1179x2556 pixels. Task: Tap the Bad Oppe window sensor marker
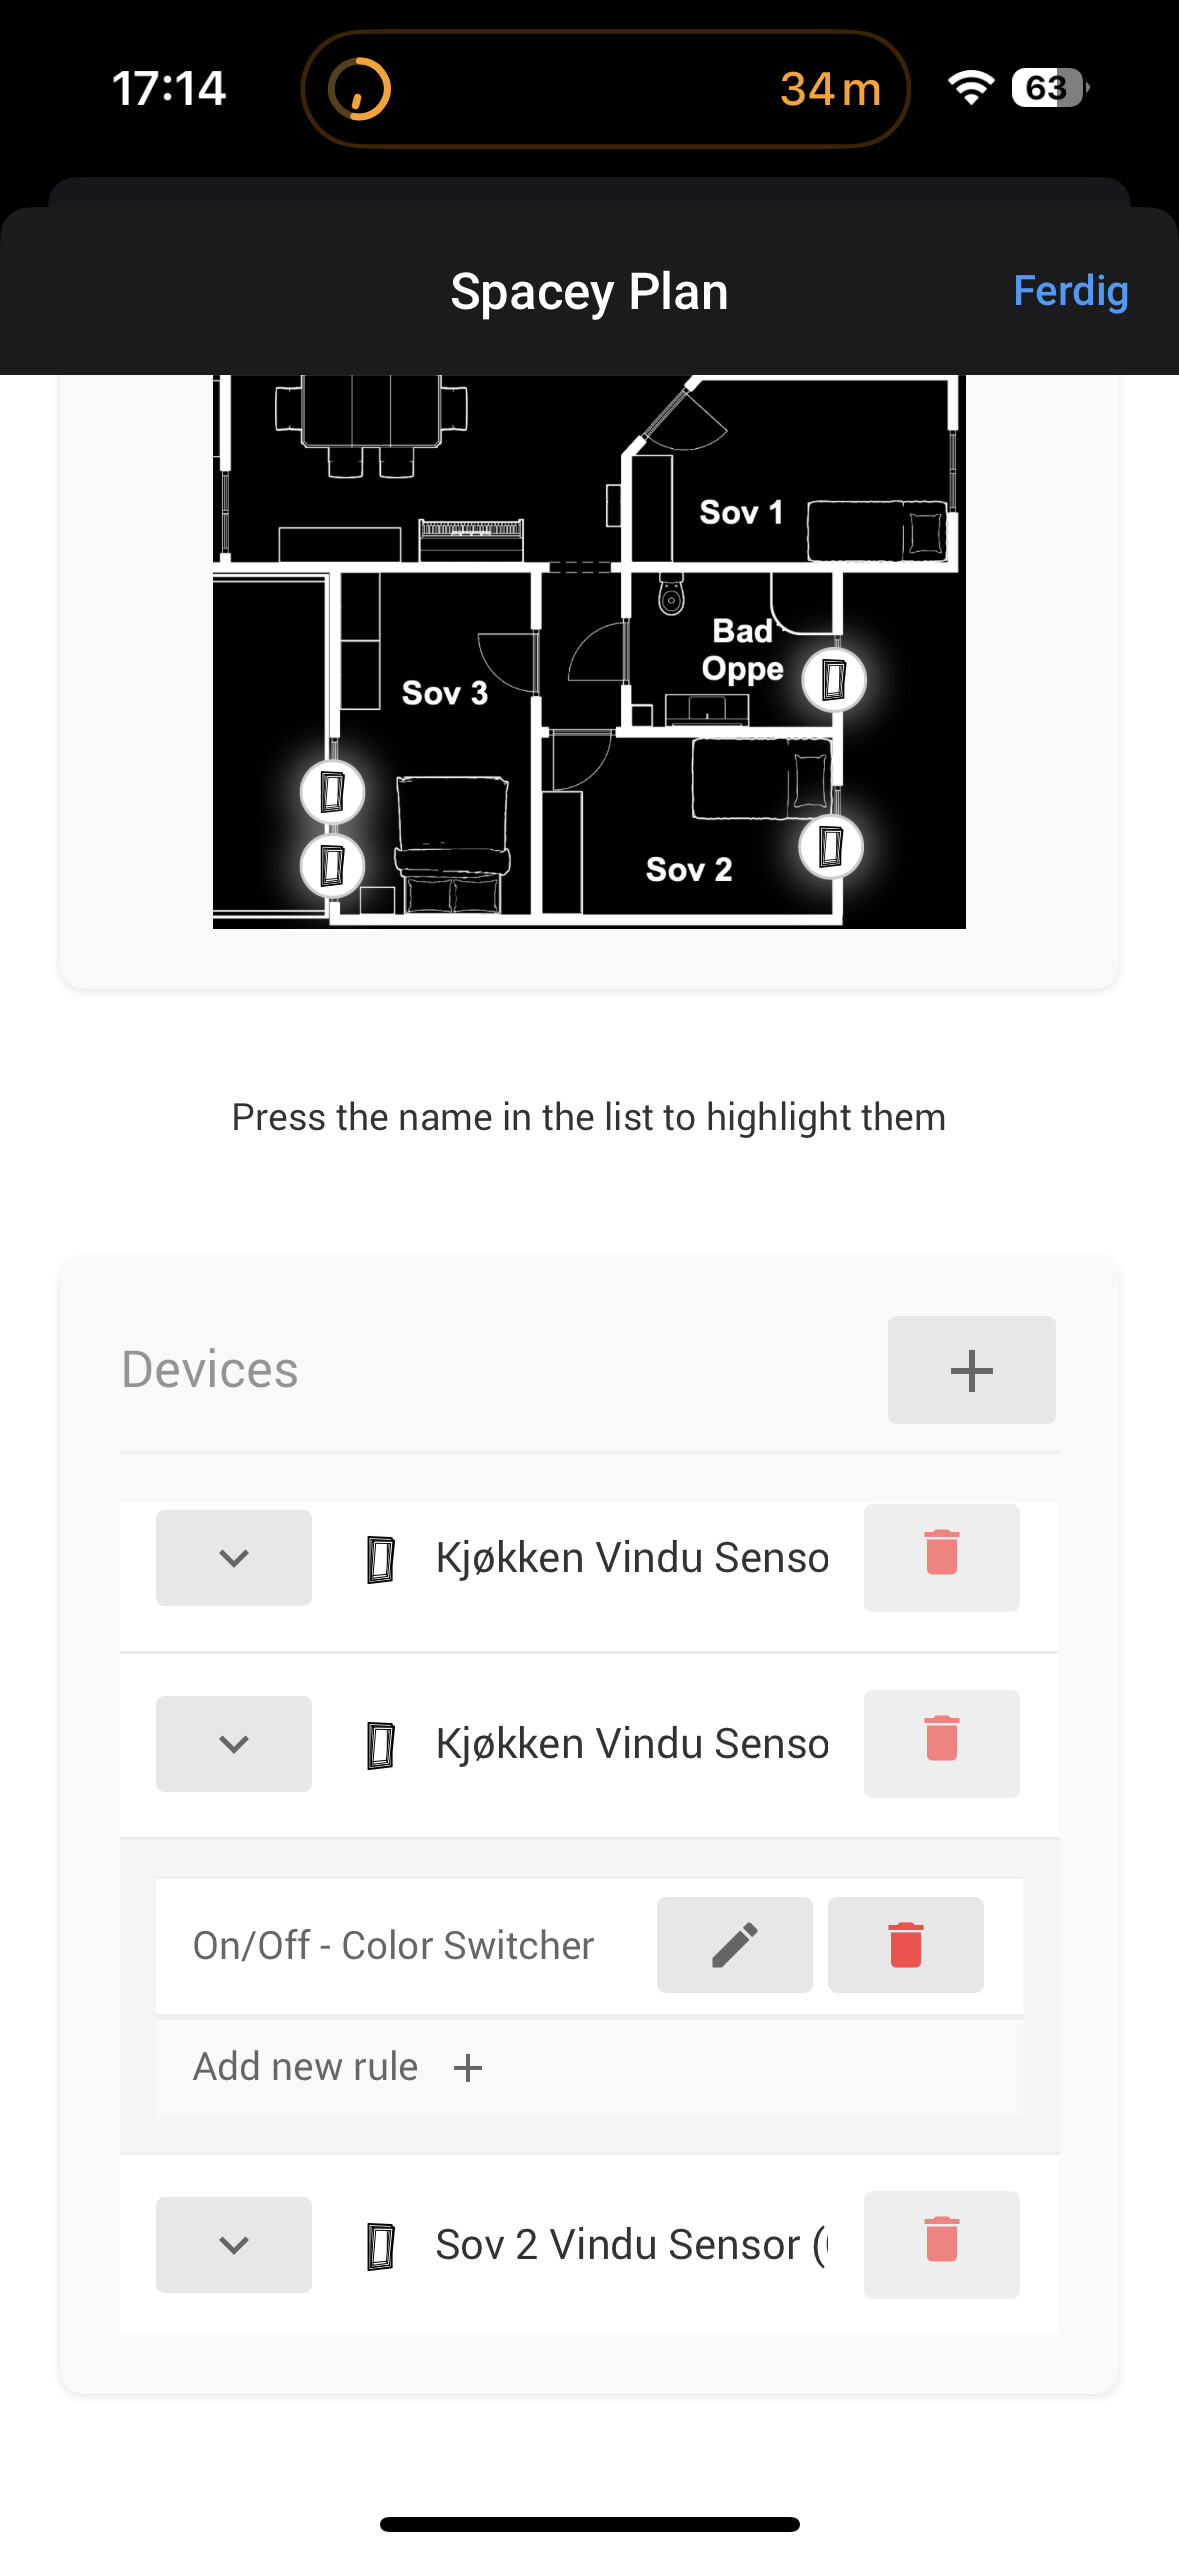pos(834,680)
